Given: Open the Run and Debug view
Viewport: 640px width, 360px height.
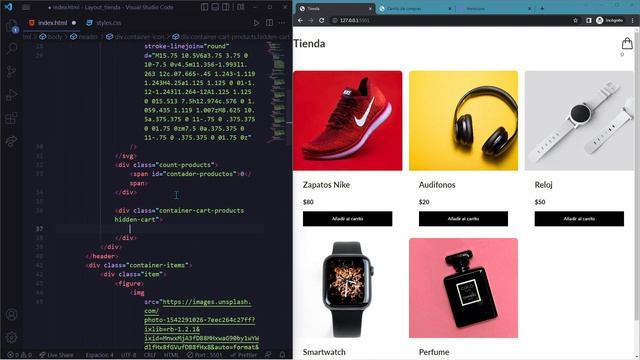Looking at the screenshot, I should tap(11, 95).
